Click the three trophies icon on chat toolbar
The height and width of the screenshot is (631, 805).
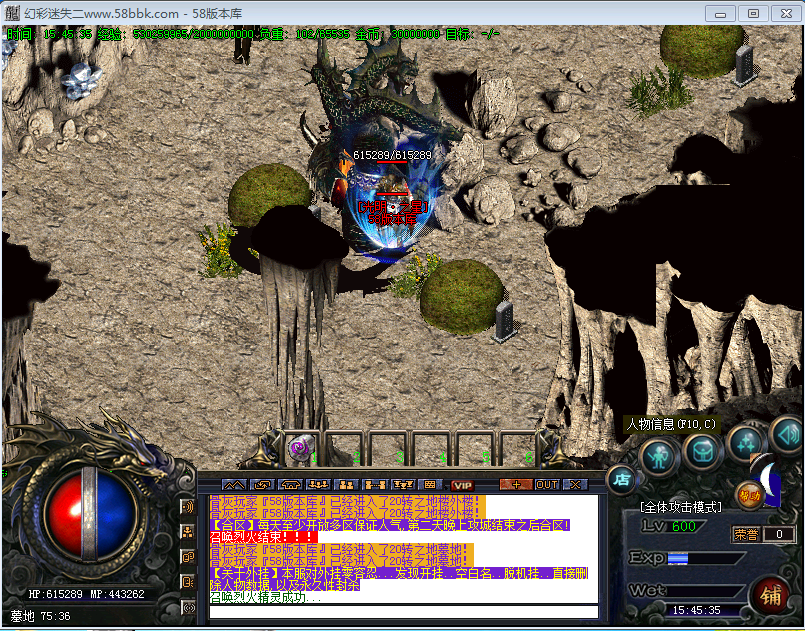(x=402, y=485)
